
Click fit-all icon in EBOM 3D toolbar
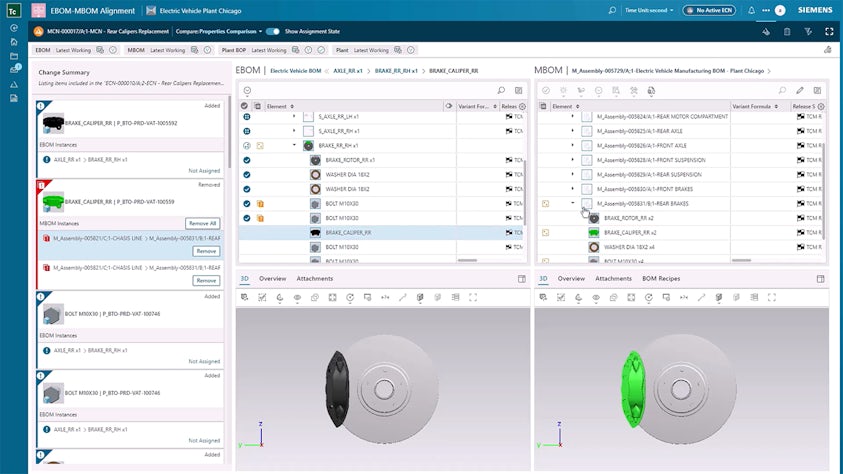point(332,297)
